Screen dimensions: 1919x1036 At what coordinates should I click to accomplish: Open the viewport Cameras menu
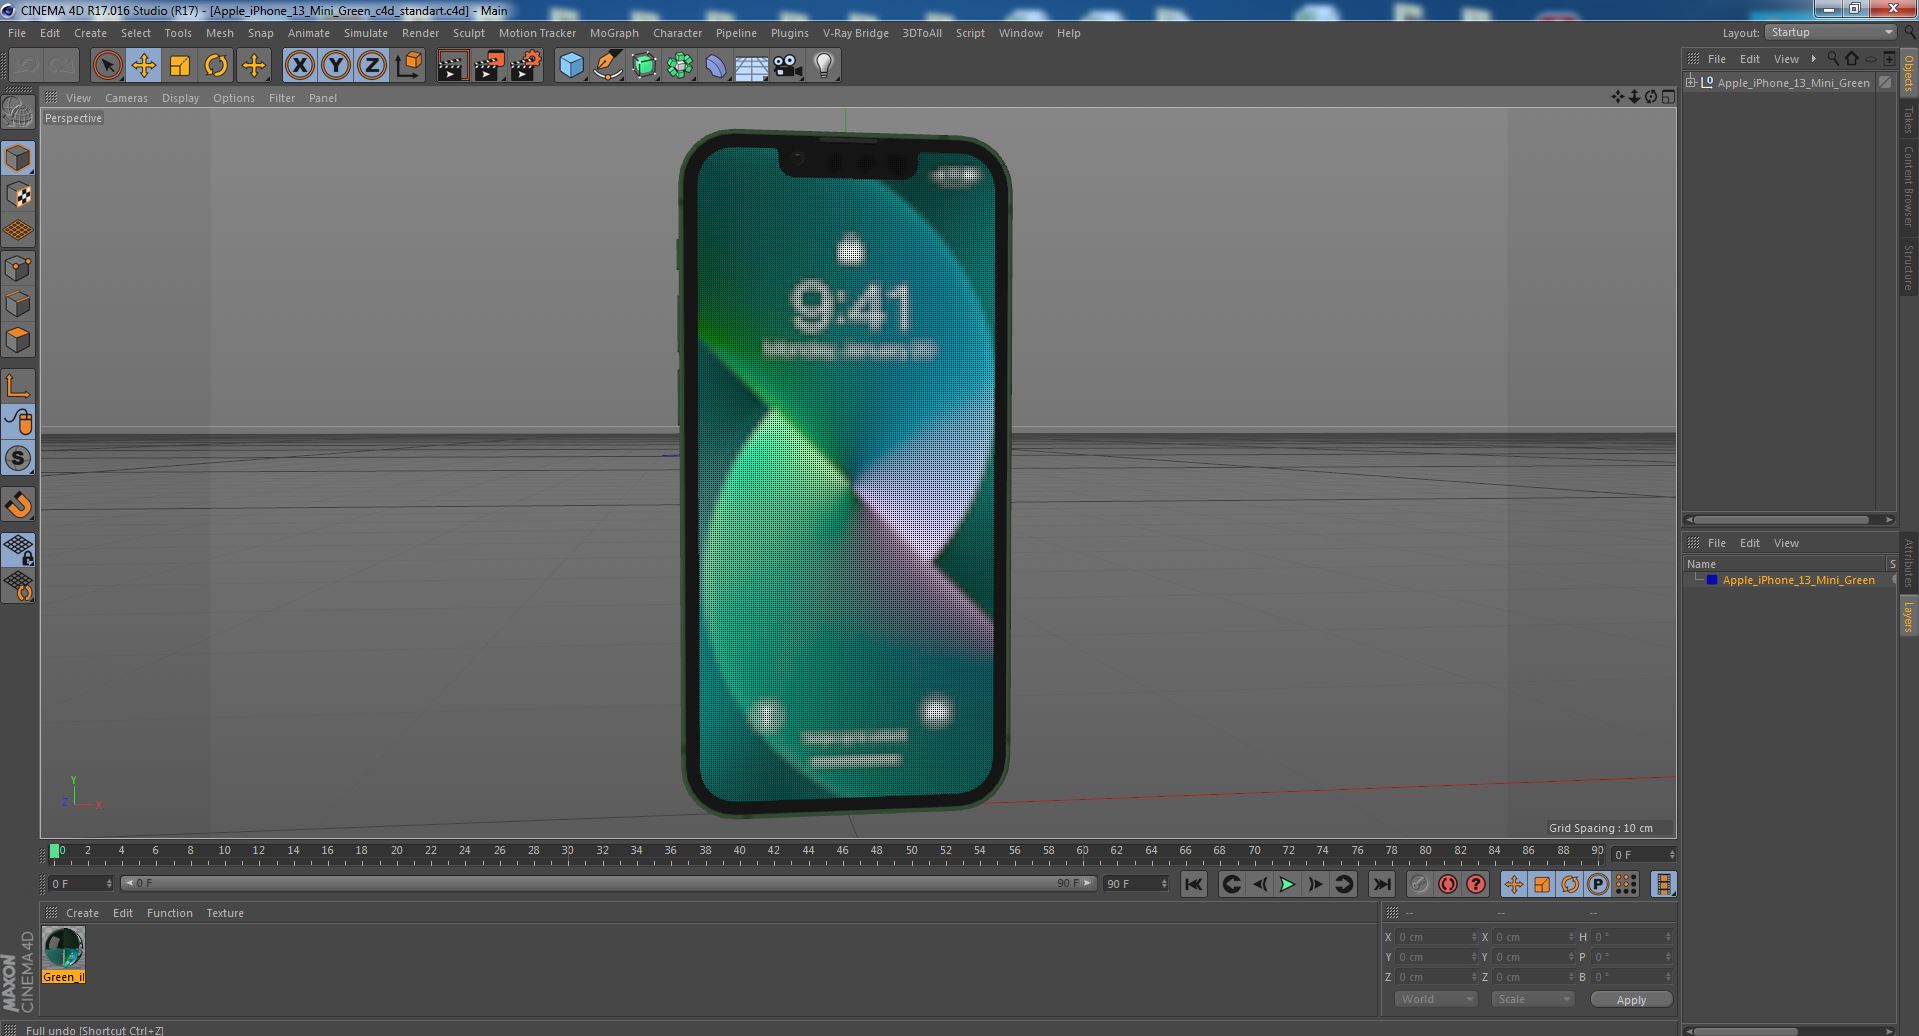[126, 98]
